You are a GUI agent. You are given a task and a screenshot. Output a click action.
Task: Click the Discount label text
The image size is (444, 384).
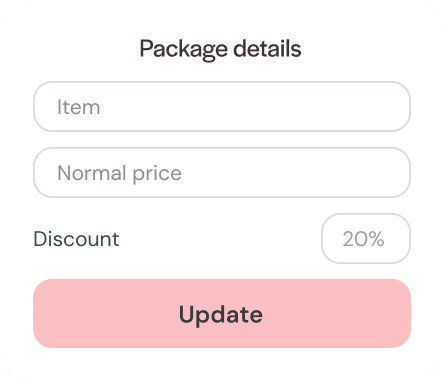coord(76,239)
